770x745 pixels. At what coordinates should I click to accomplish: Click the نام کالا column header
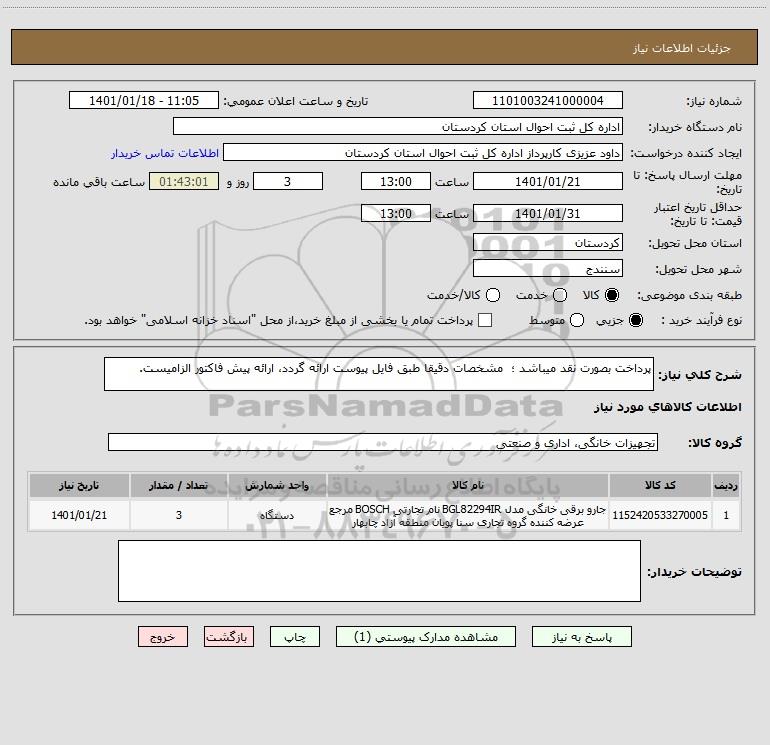tap(468, 485)
